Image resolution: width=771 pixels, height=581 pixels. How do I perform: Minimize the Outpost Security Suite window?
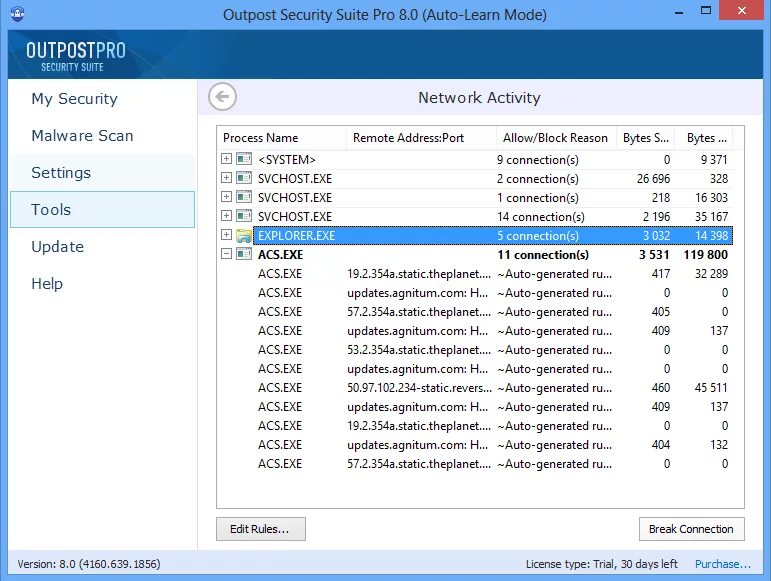click(x=679, y=11)
